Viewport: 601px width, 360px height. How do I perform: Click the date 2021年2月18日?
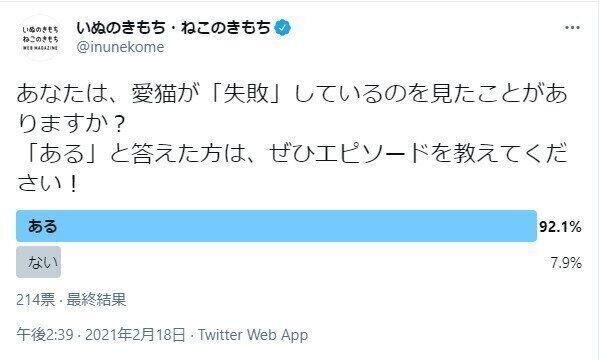point(135,335)
